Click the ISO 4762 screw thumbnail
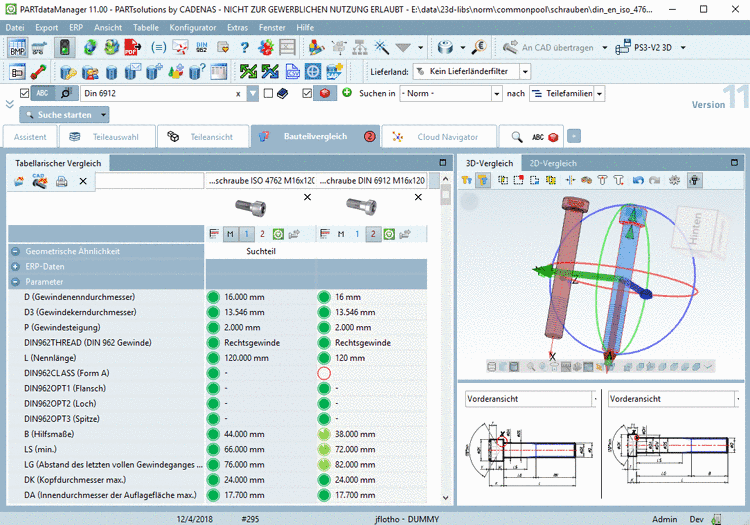 (x=251, y=207)
